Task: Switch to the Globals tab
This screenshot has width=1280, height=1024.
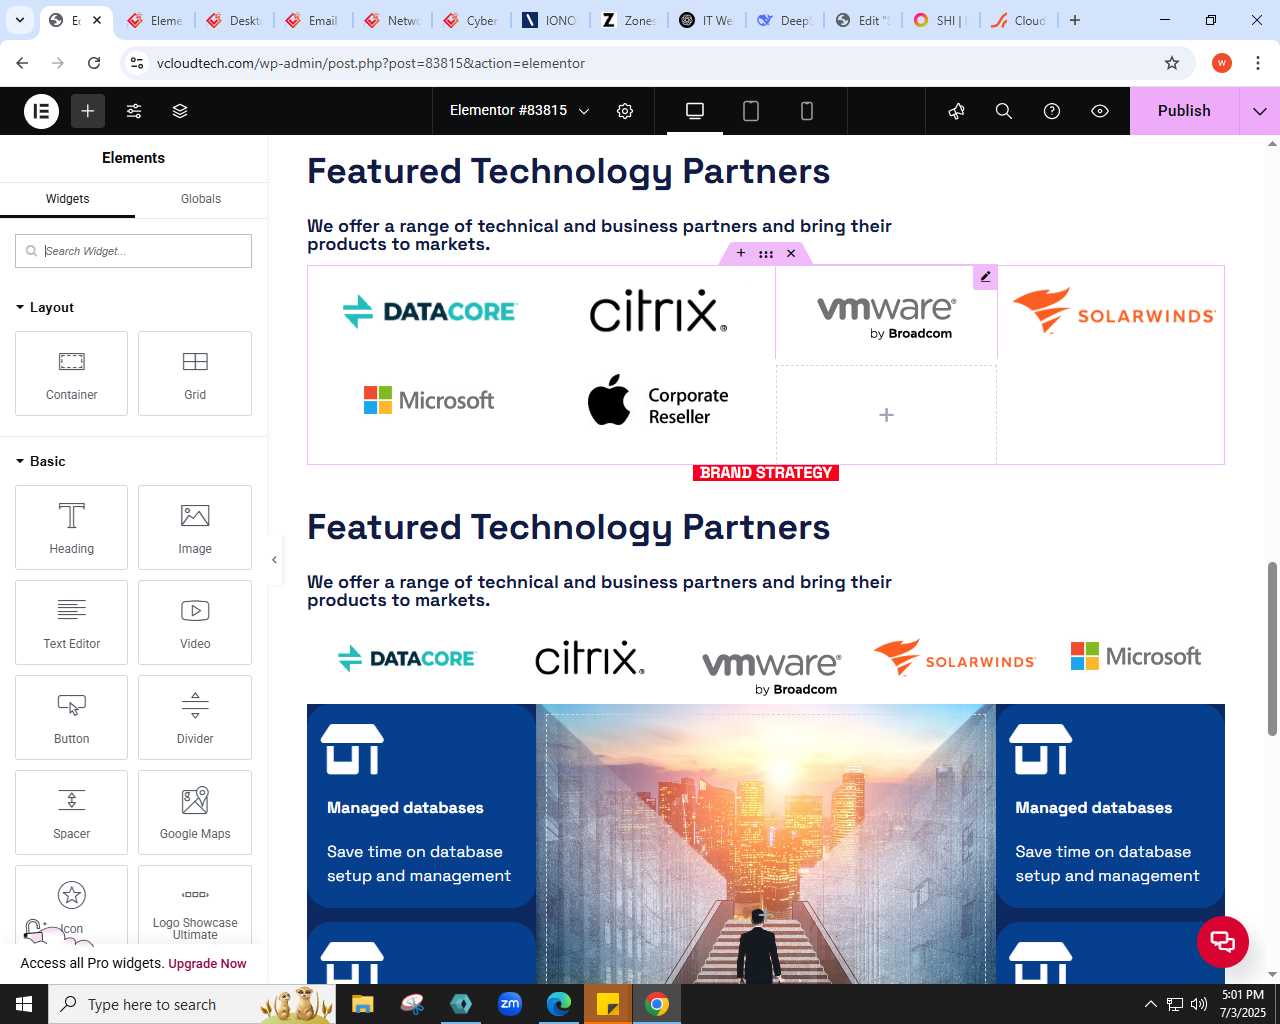Action: 201,199
